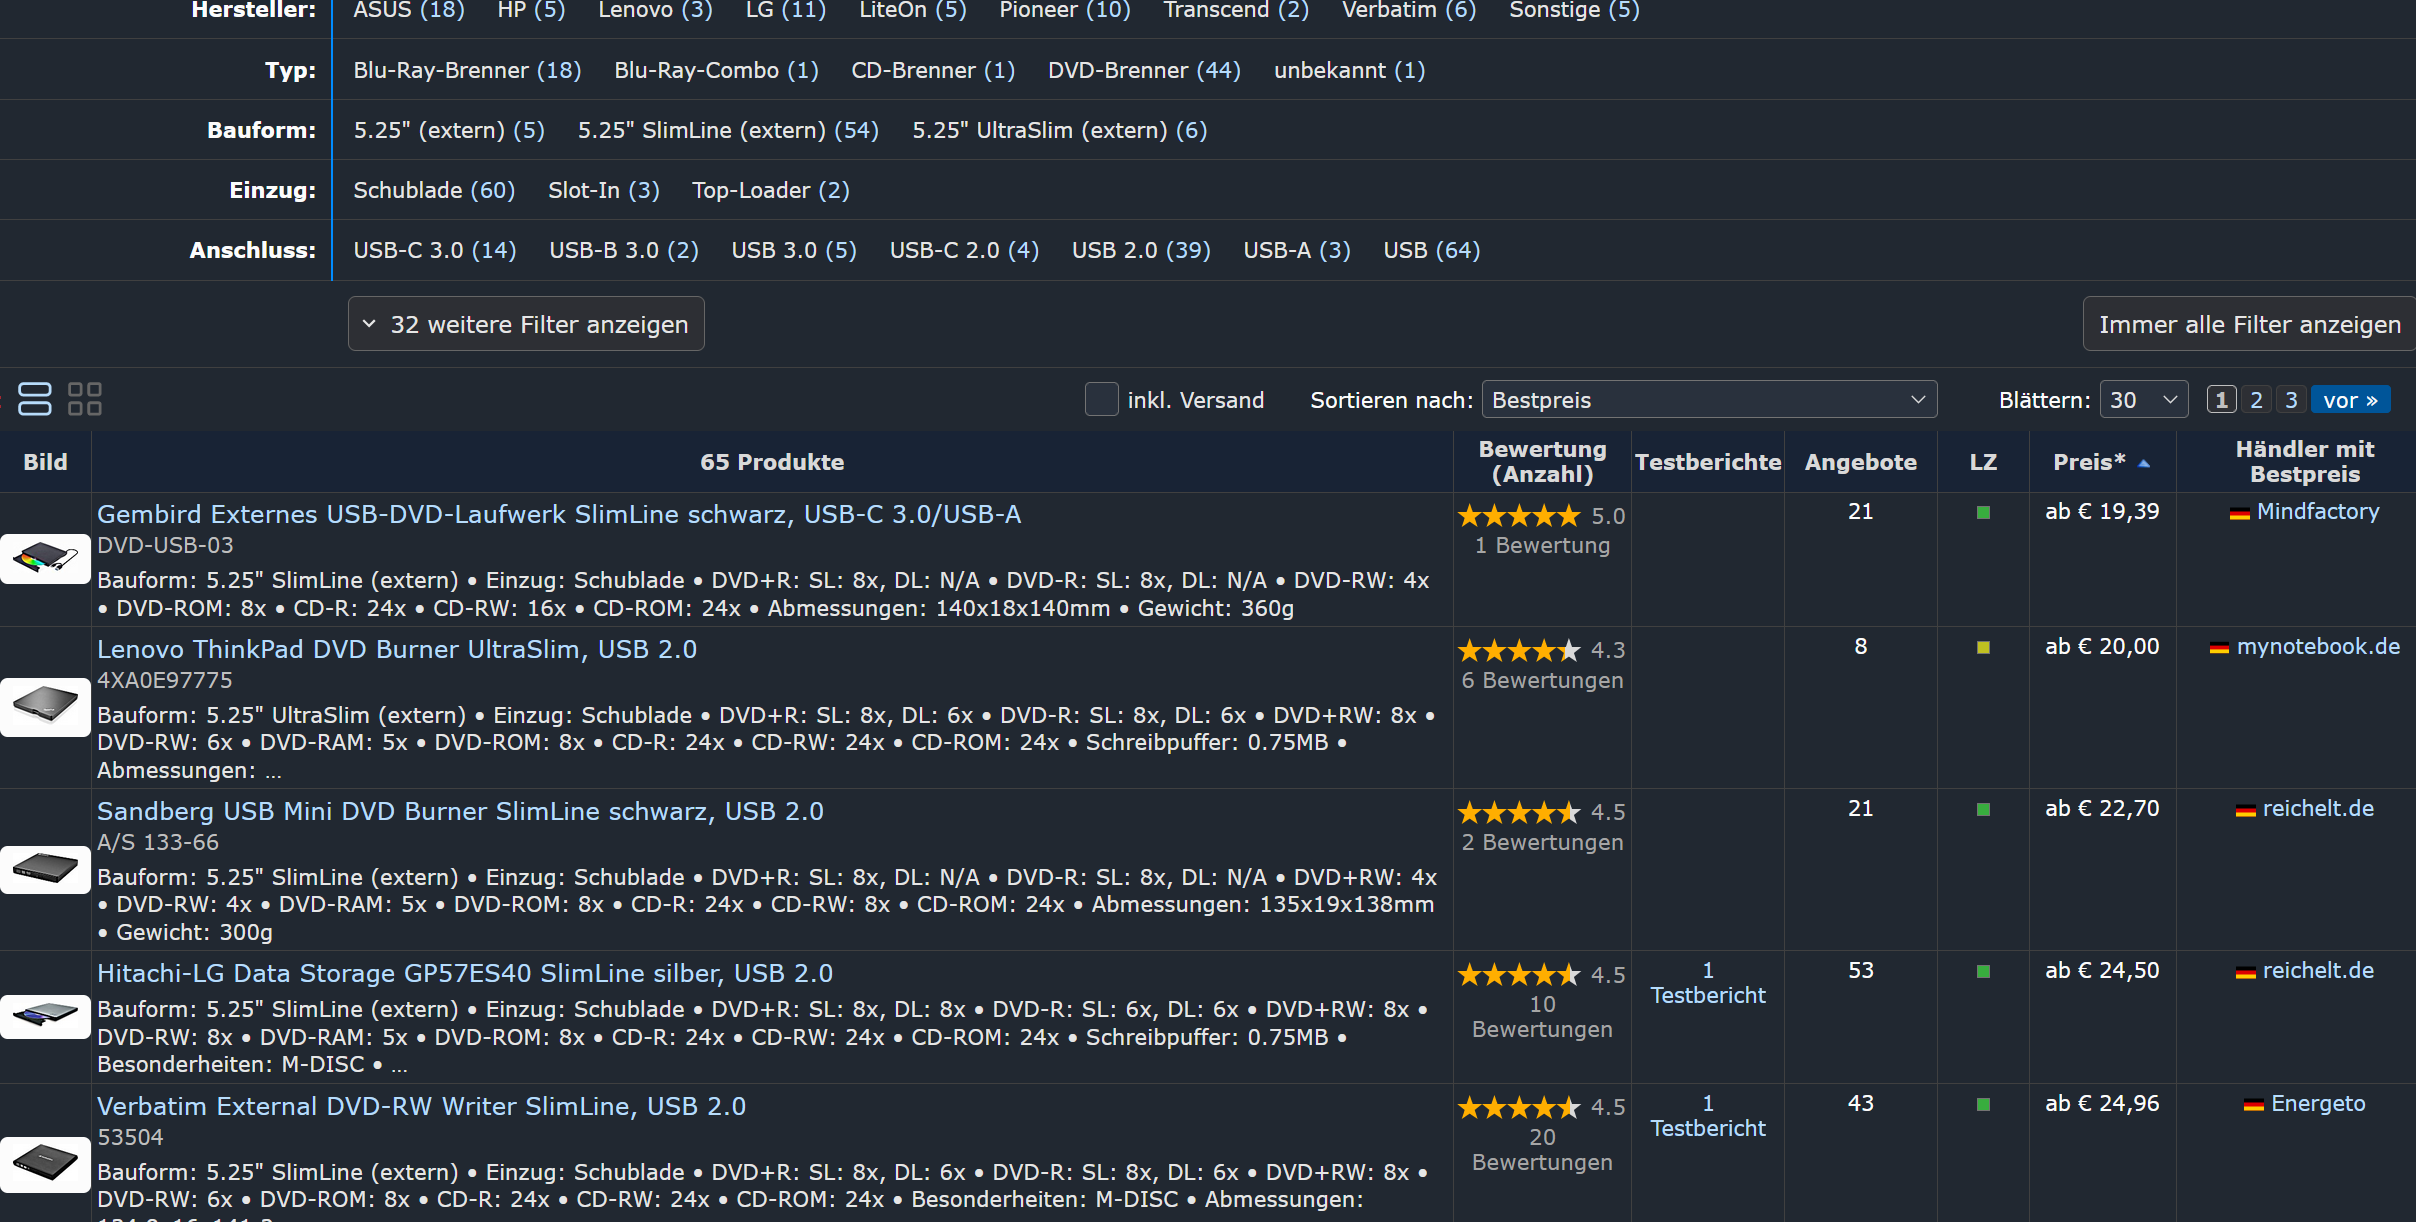This screenshot has height=1222, width=2416.
Task: Click Immer alle Filter anzeigen button
Action: 2249,324
